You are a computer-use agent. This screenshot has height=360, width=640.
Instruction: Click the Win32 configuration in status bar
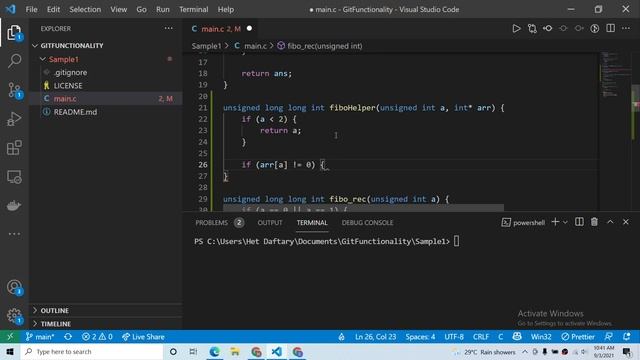(541, 337)
